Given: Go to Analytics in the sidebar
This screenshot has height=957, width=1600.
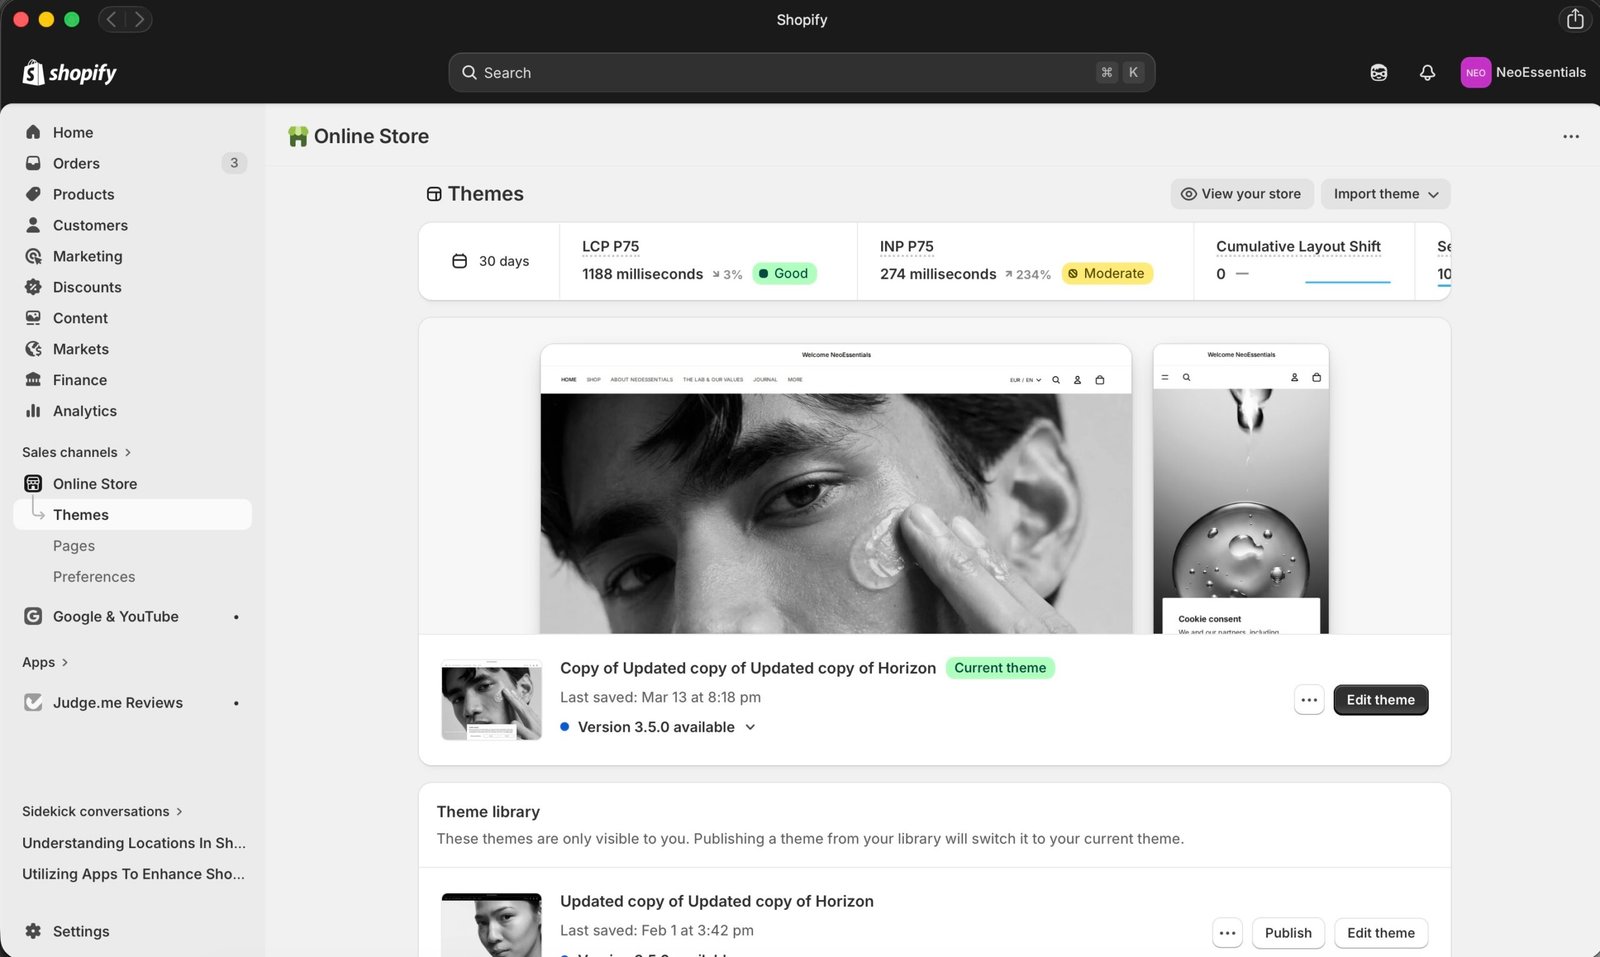Looking at the screenshot, I should tap(84, 411).
